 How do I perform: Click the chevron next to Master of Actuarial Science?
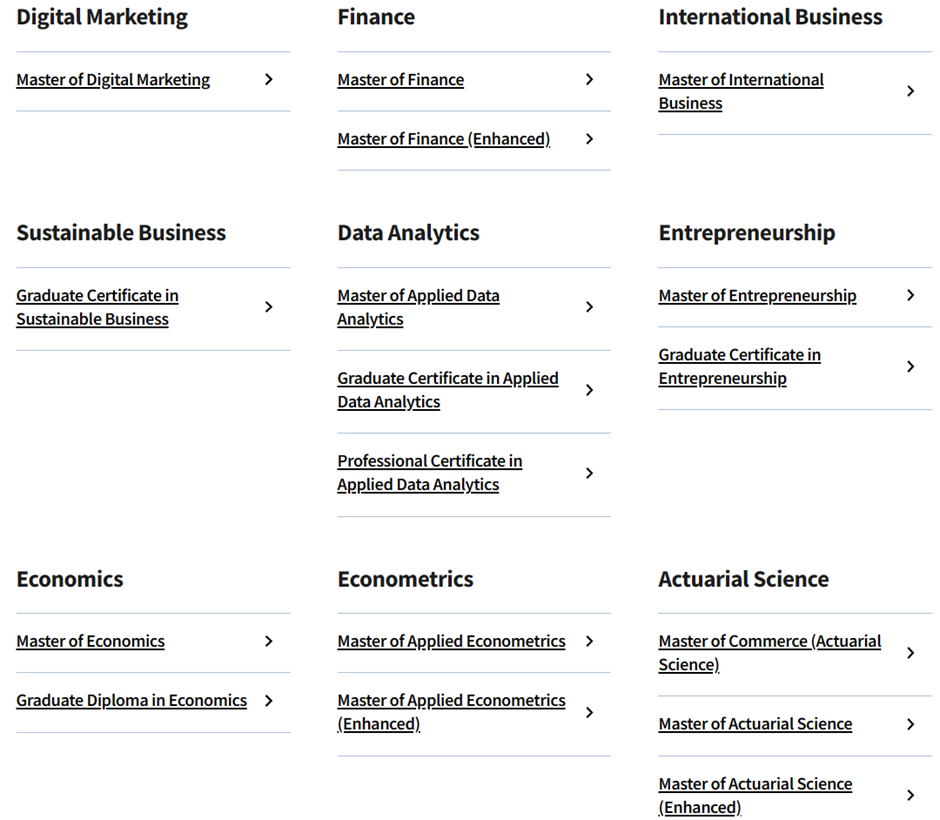tap(910, 724)
